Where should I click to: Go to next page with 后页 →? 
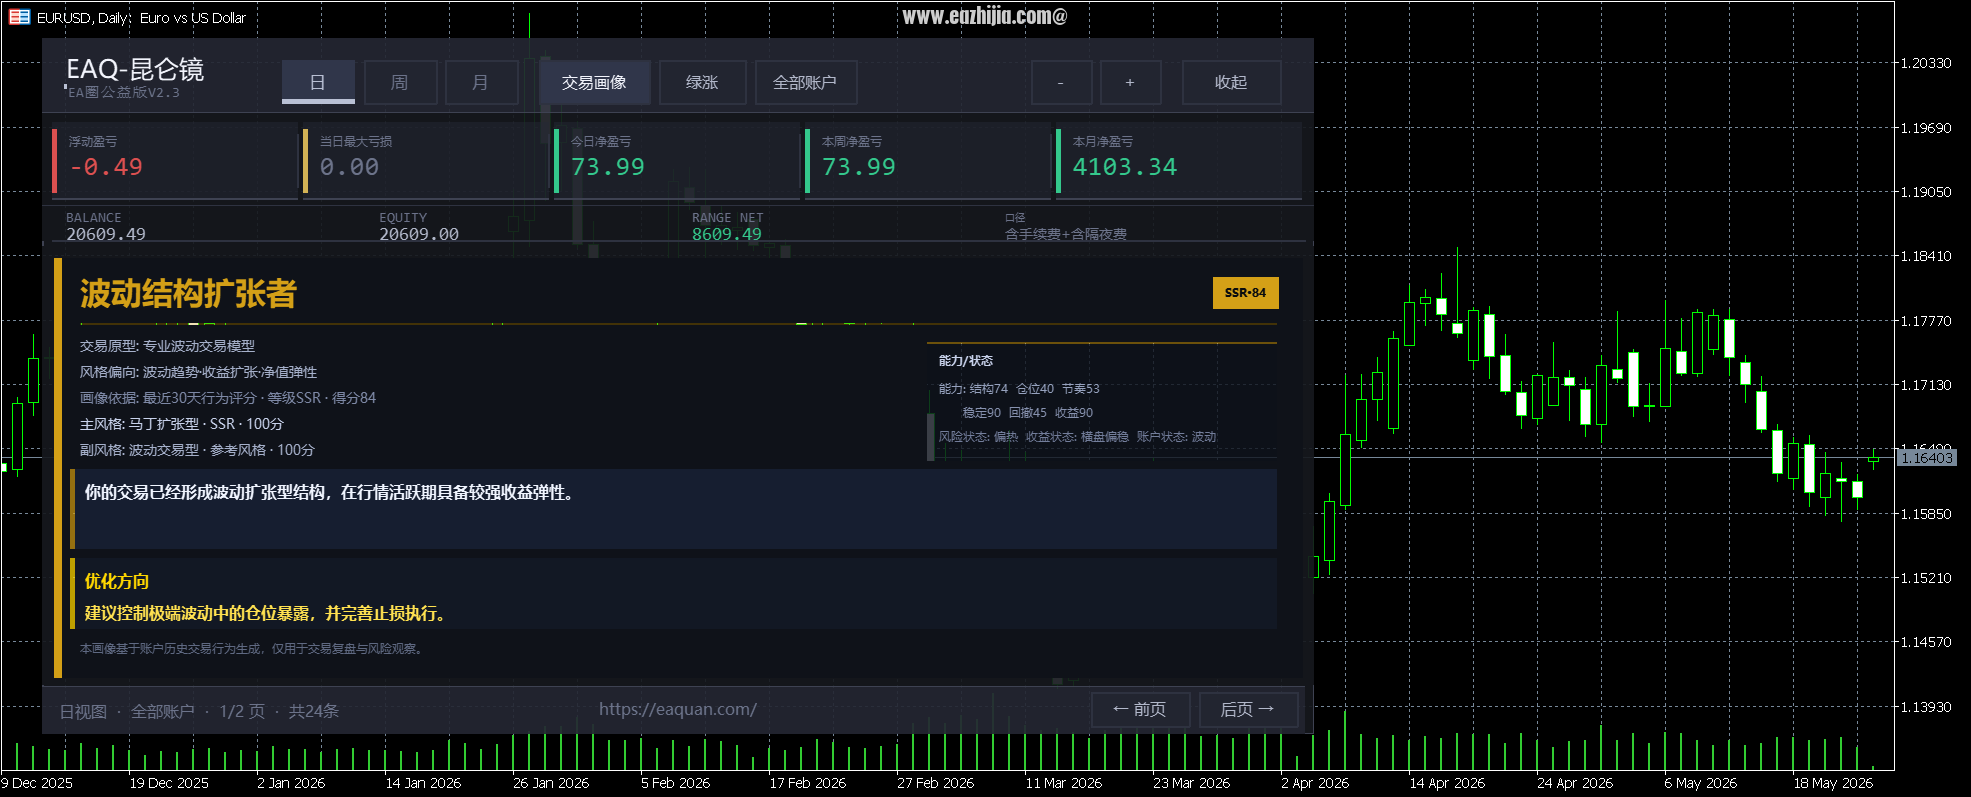point(1248,709)
